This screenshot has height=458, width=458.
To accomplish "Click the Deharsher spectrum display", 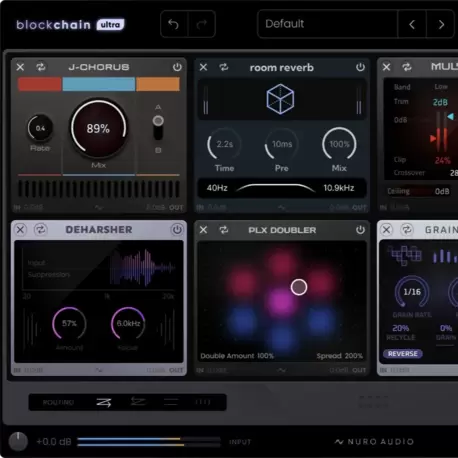I will (99, 269).
